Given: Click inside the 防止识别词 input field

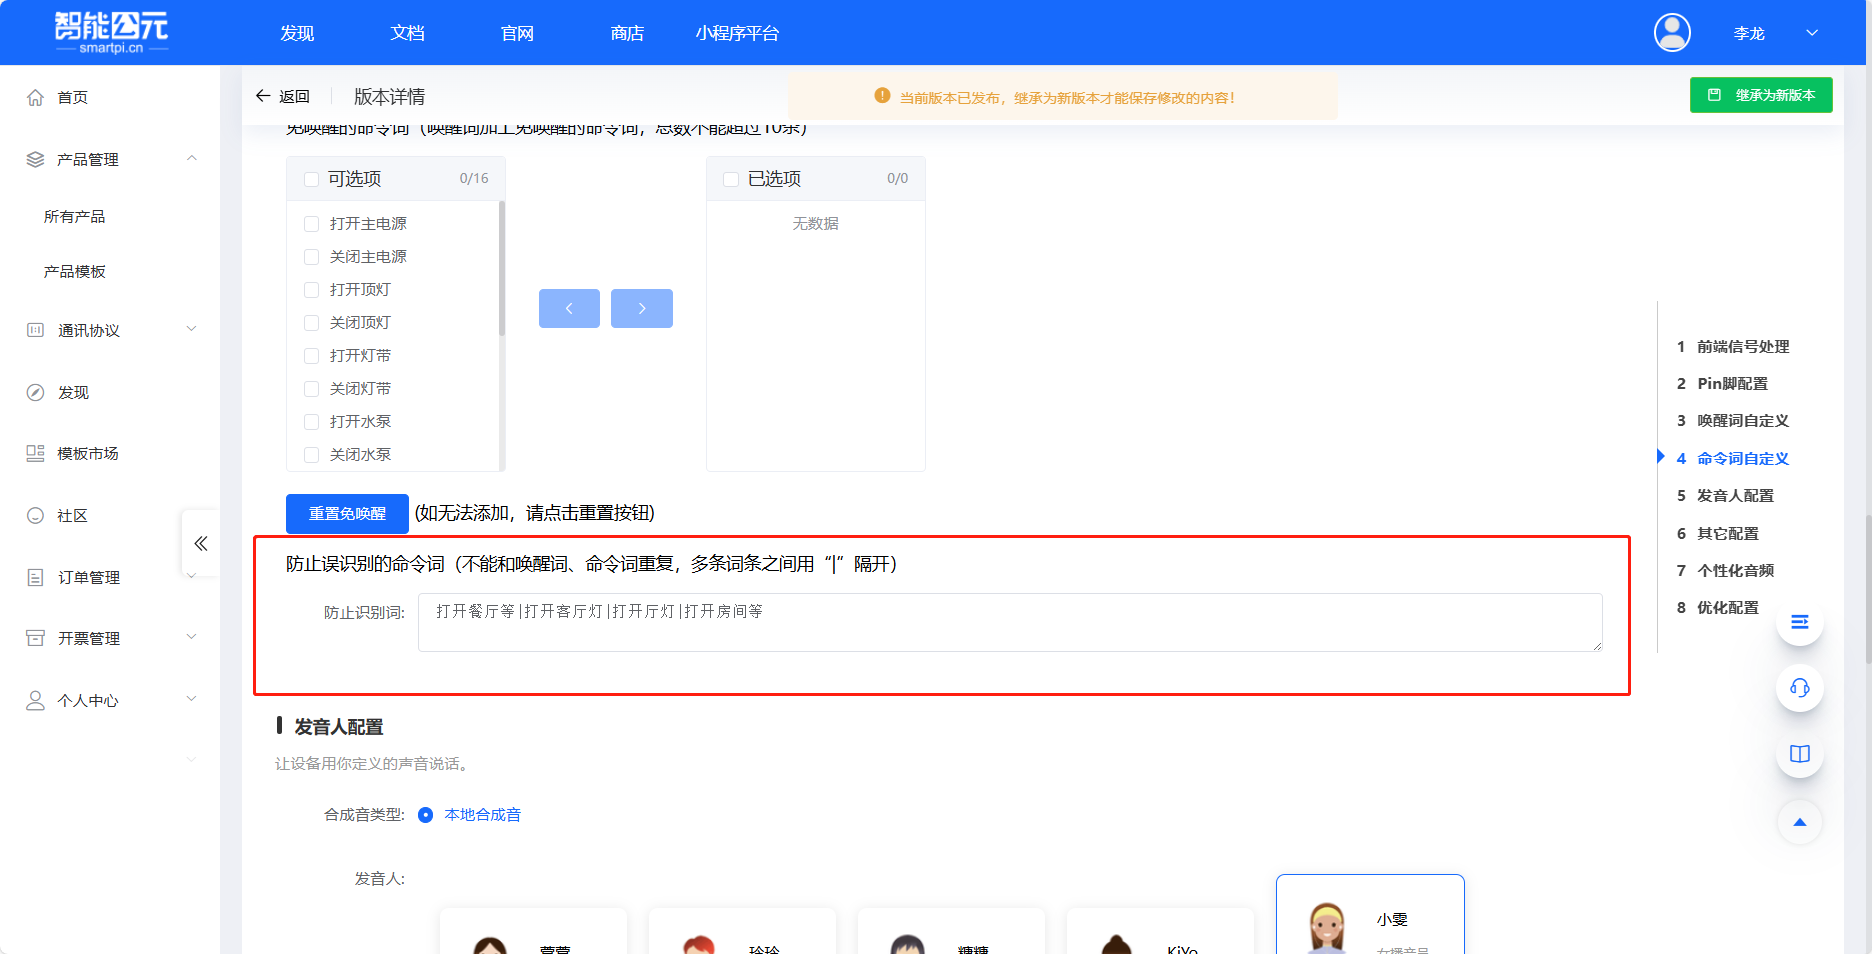Looking at the screenshot, I should 1009,621.
